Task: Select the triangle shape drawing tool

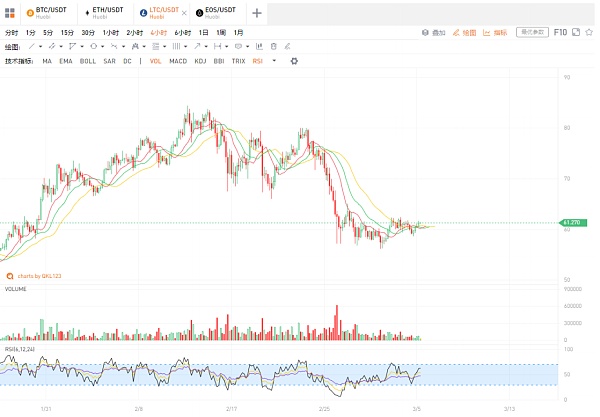Action: pyautogui.click(x=72, y=46)
